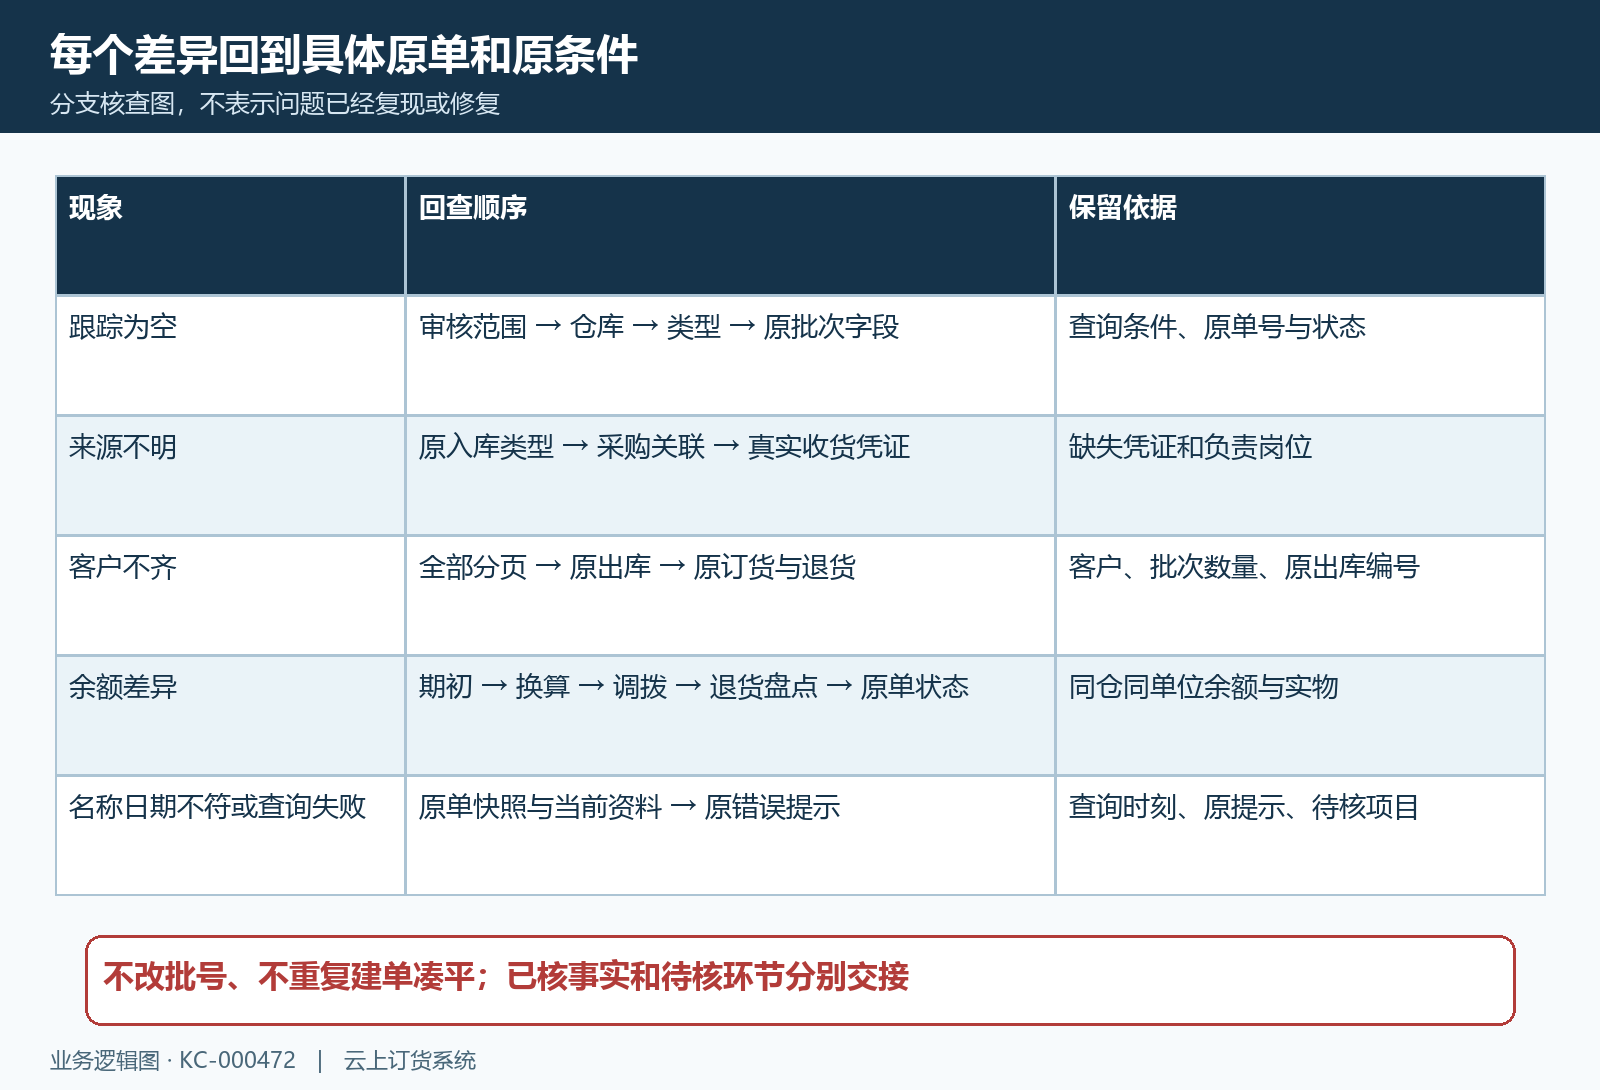This screenshot has height=1090, width=1600.
Task: Select the cell 同仓同单位余额与实物
Action: pos(1300,716)
